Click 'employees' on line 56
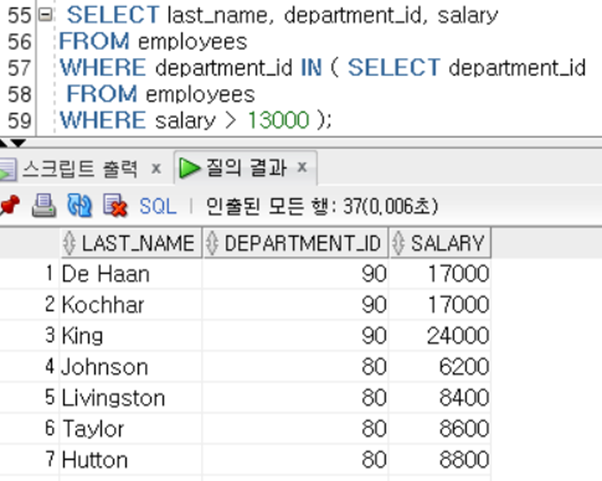 (x=192, y=41)
